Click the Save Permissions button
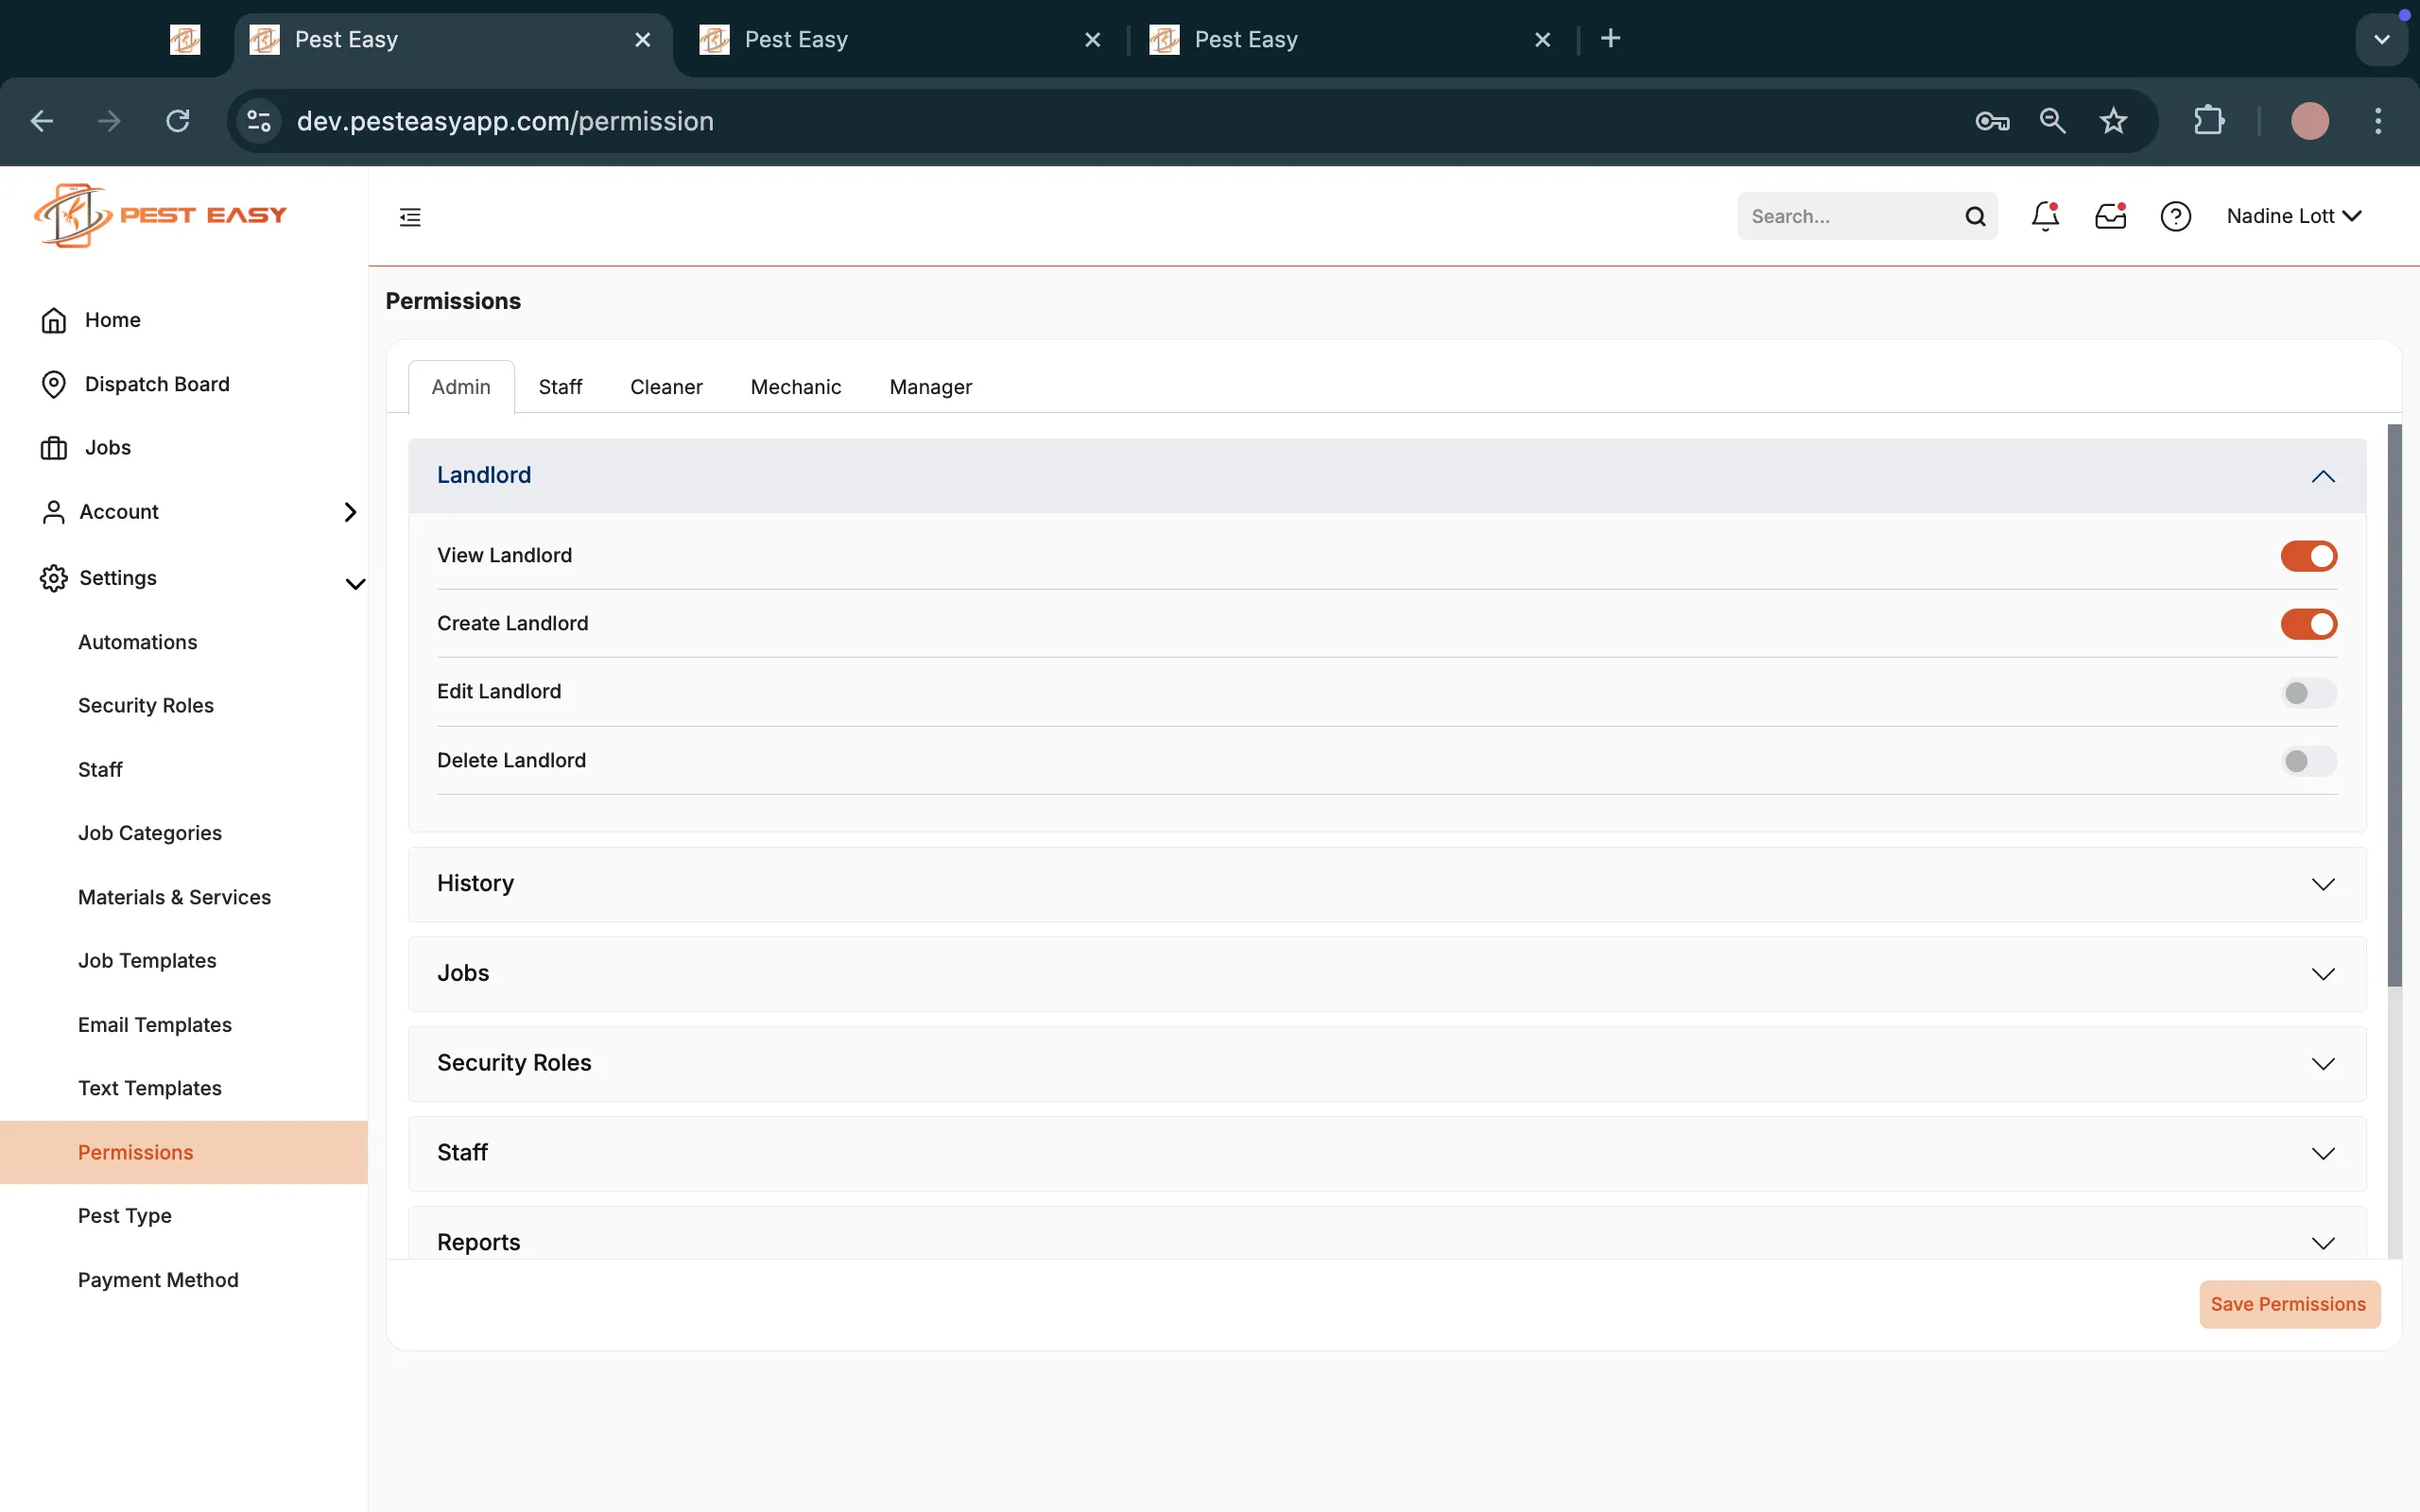2420x1512 pixels. (x=2288, y=1304)
